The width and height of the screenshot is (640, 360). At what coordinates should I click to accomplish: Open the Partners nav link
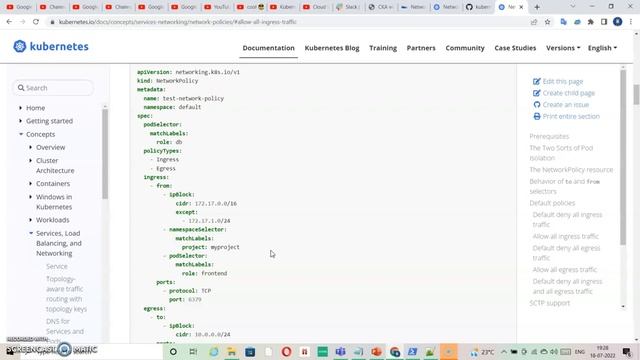(421, 48)
